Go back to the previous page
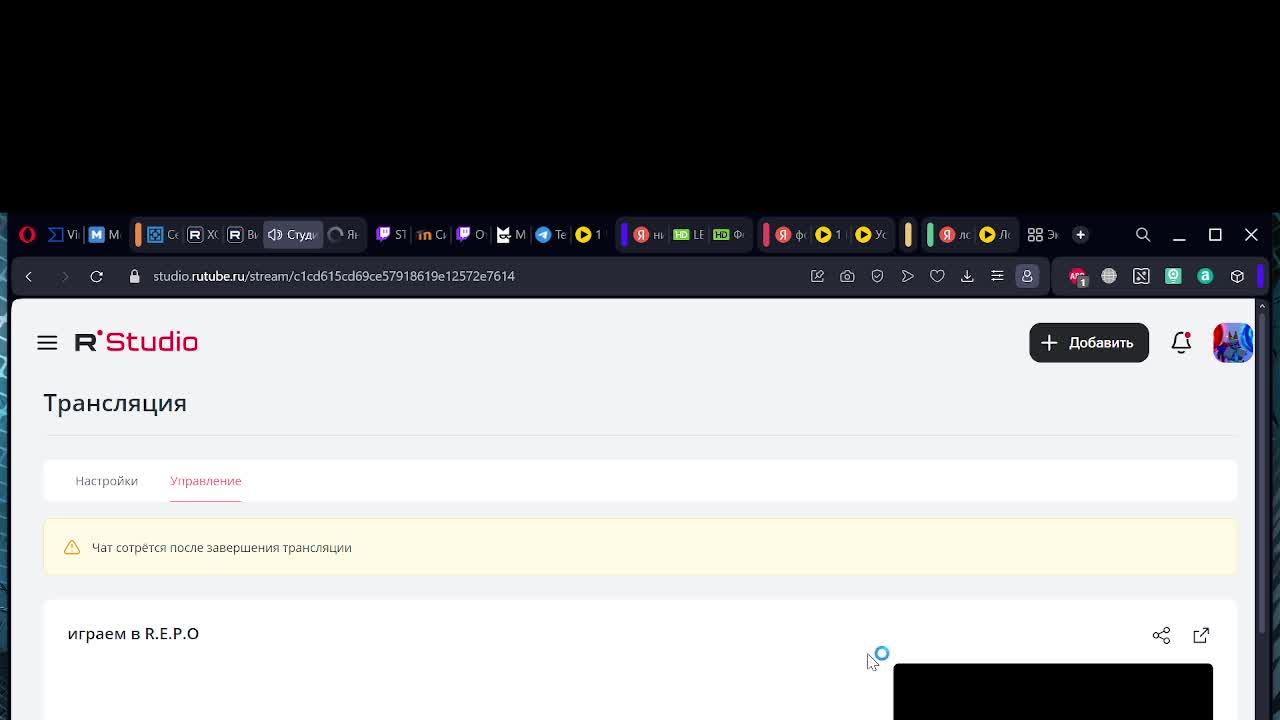 [29, 276]
